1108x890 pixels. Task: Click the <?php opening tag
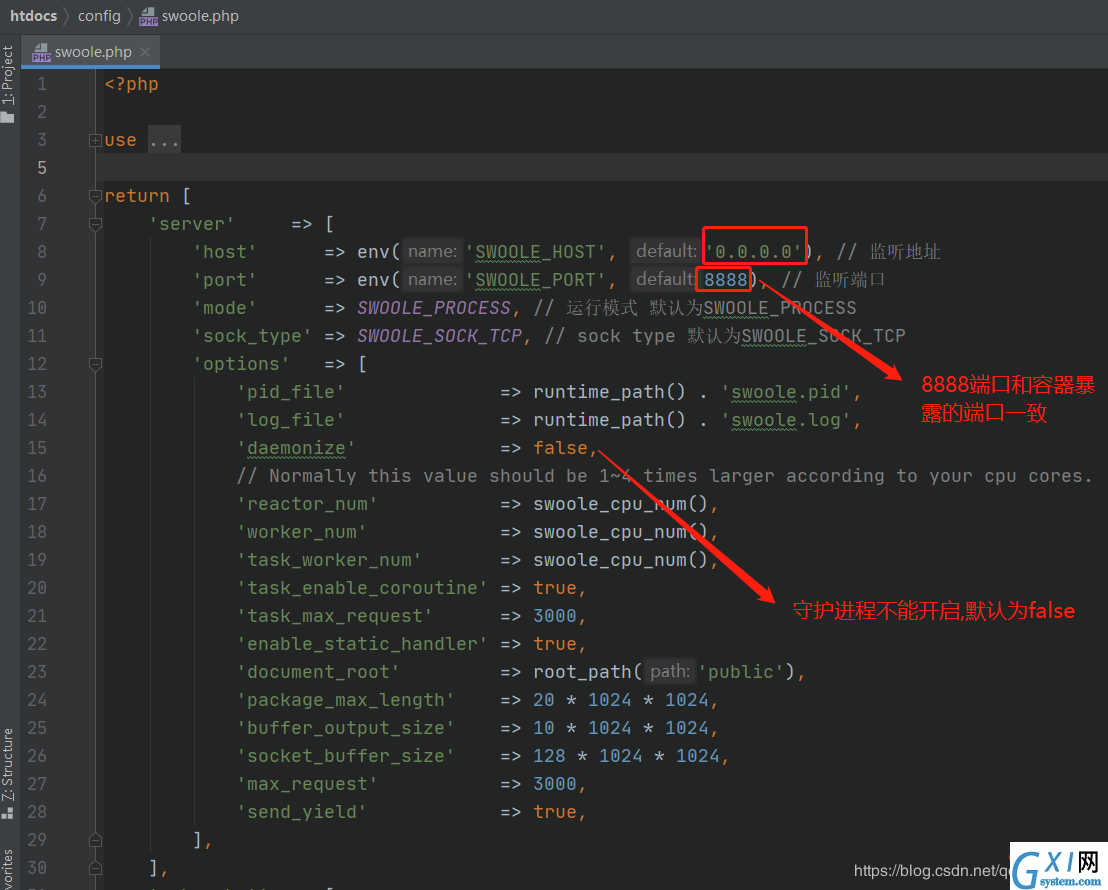(x=131, y=84)
